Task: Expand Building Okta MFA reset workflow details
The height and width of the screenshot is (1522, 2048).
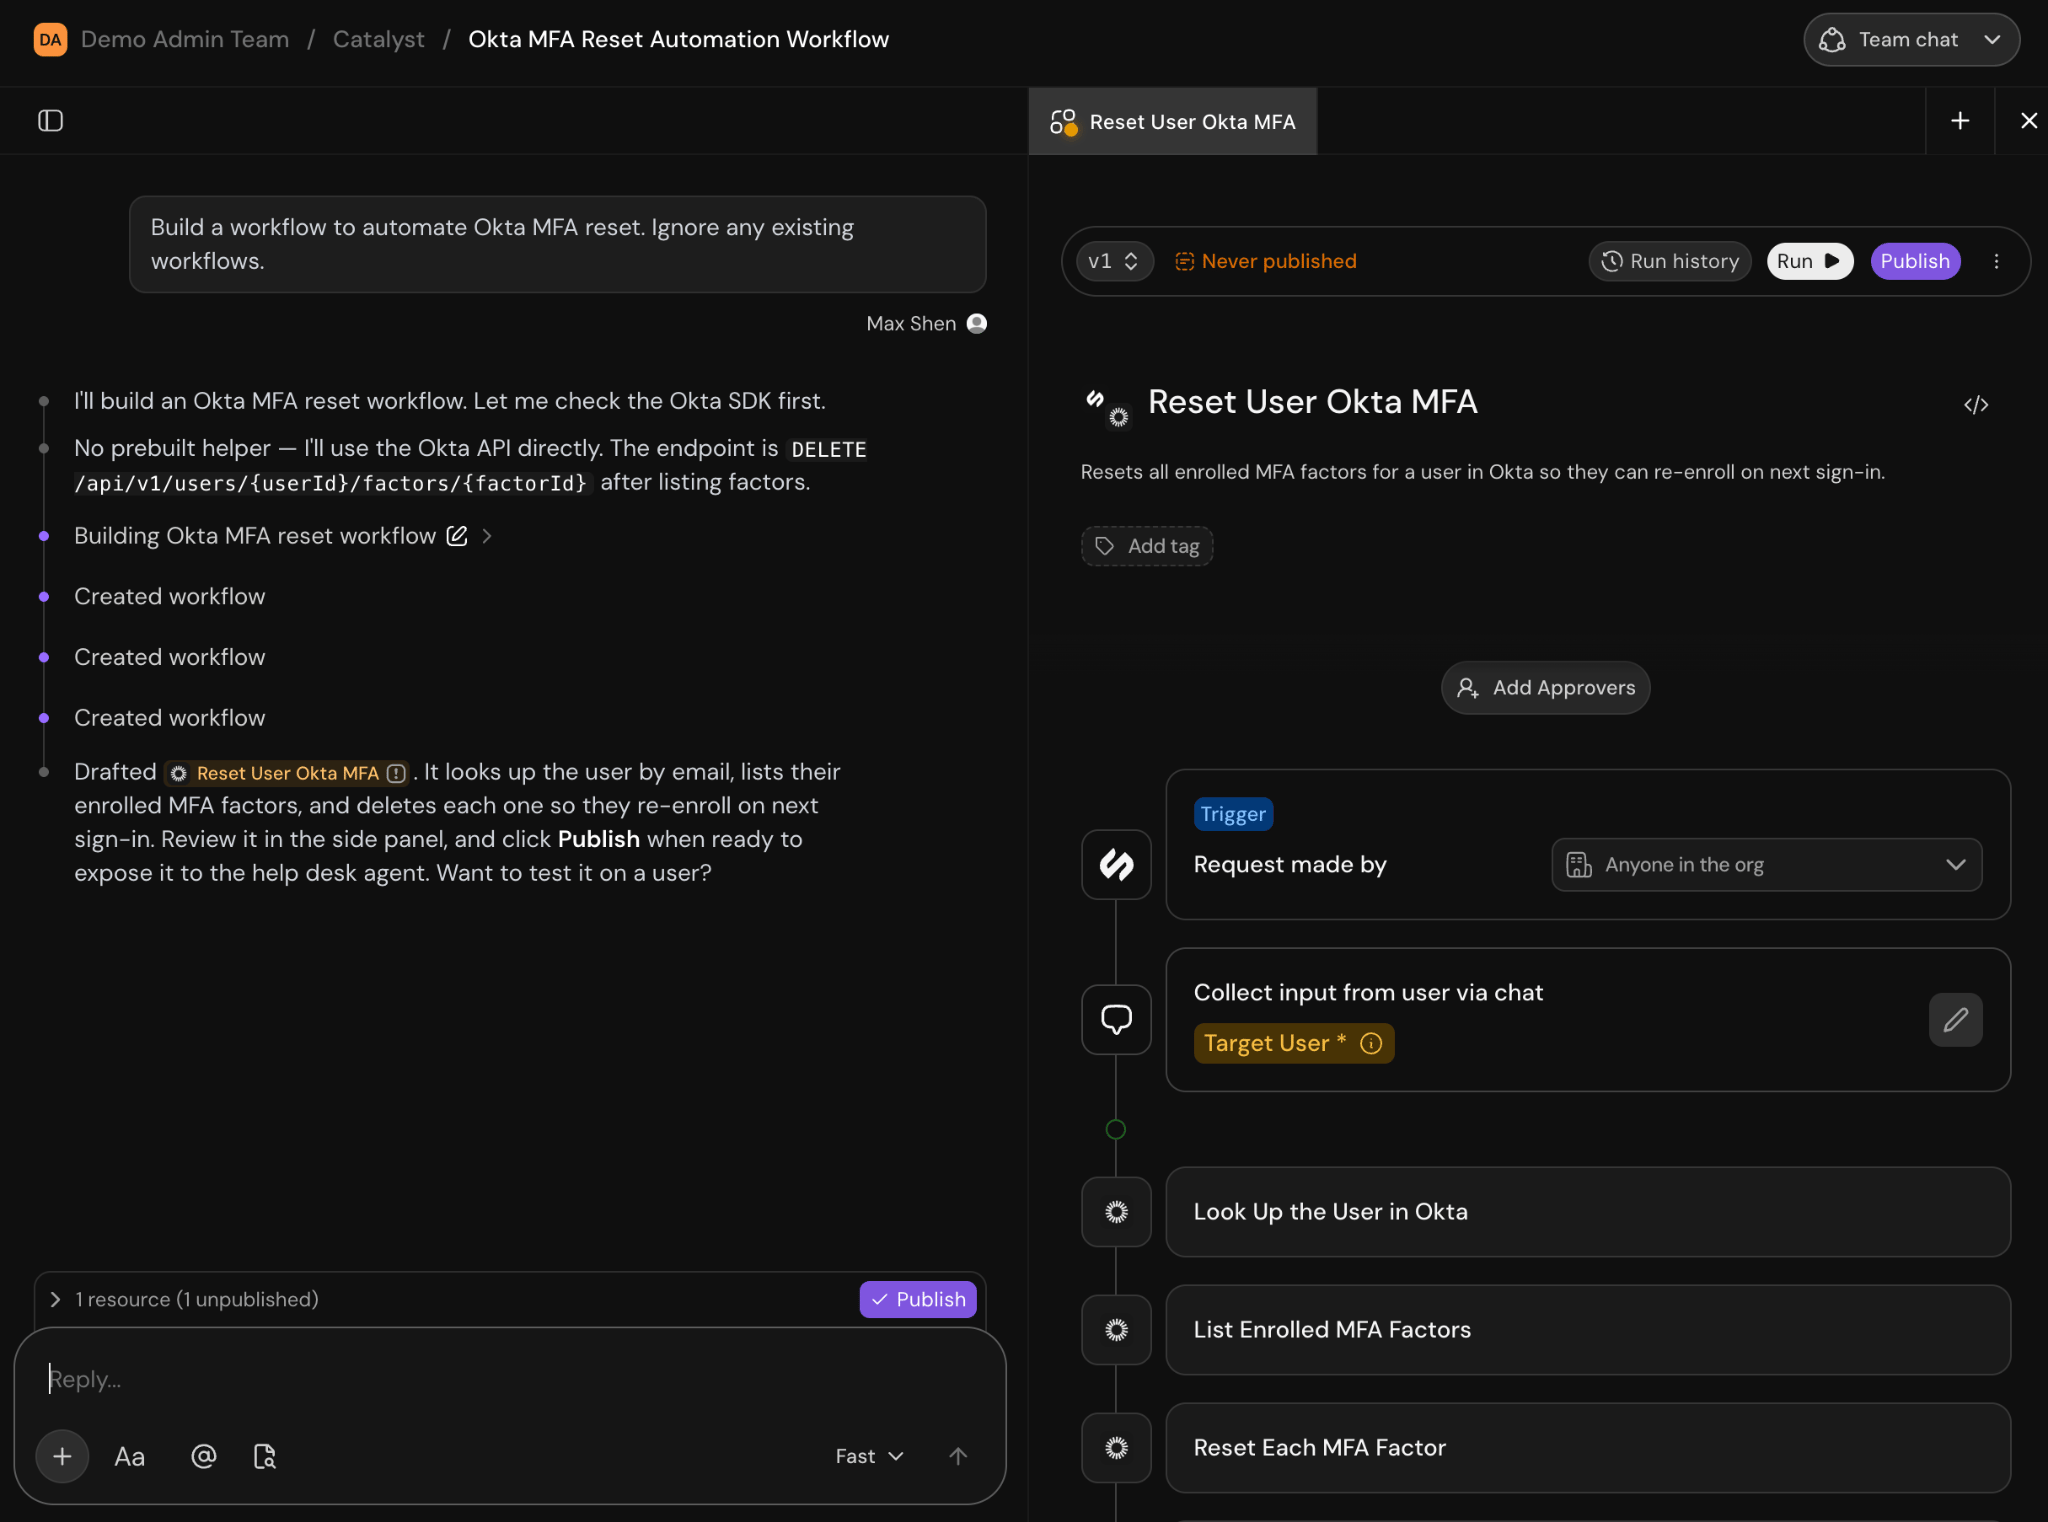Action: click(487, 536)
